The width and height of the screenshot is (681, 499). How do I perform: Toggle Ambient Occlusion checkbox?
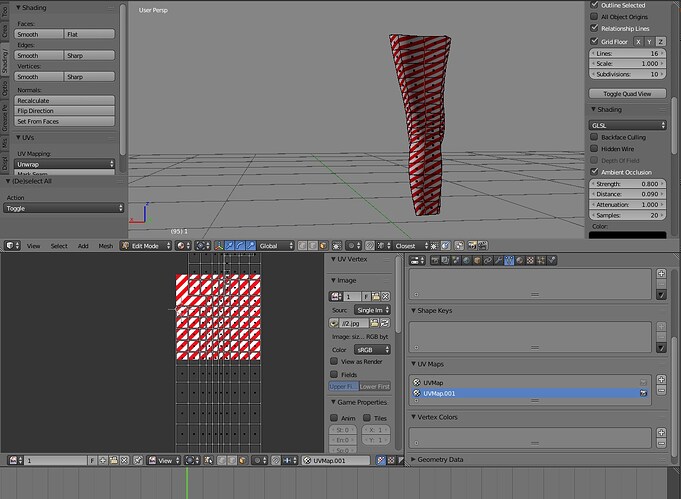click(595, 172)
